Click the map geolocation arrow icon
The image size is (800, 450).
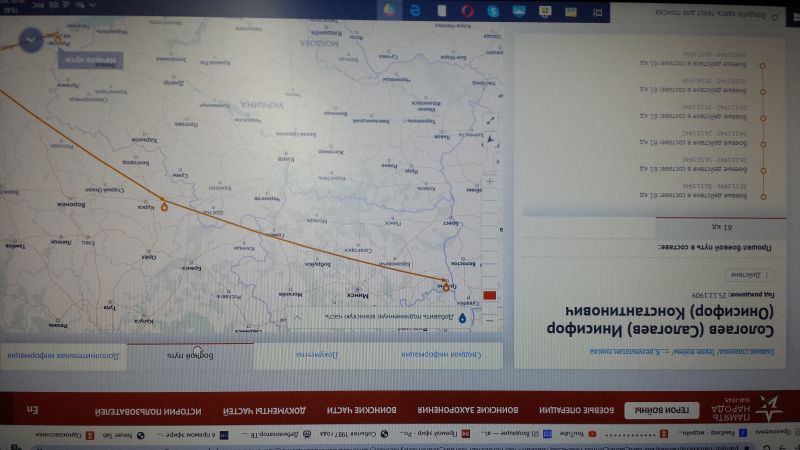pos(490,139)
